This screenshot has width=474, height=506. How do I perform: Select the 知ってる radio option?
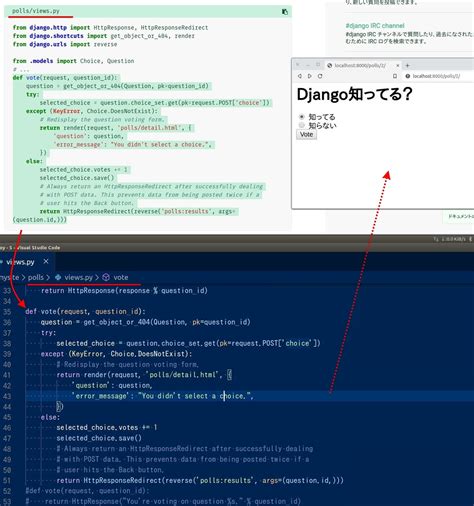coord(302,117)
